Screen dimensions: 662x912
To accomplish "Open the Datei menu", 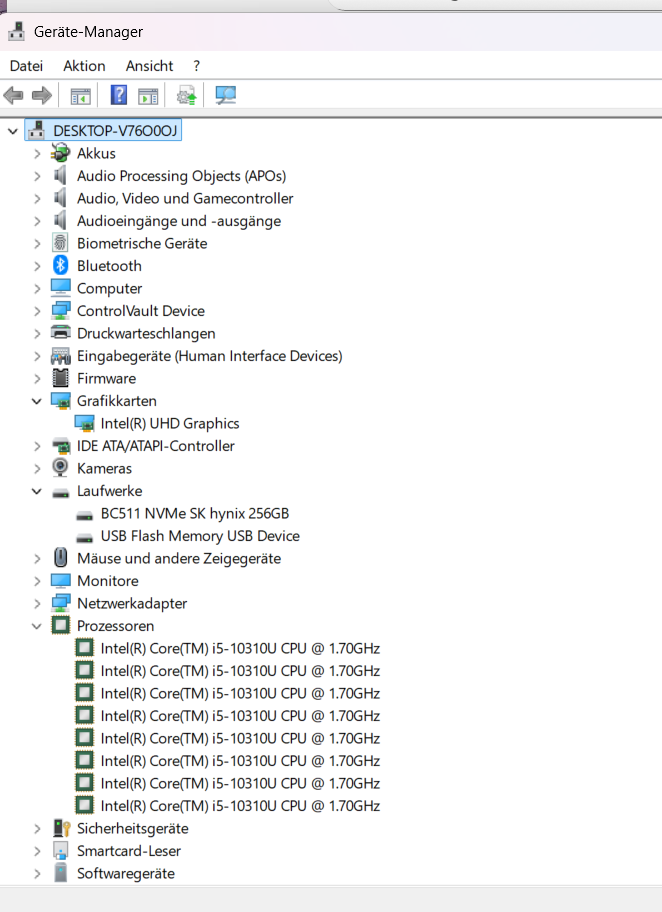I will [x=26, y=66].
